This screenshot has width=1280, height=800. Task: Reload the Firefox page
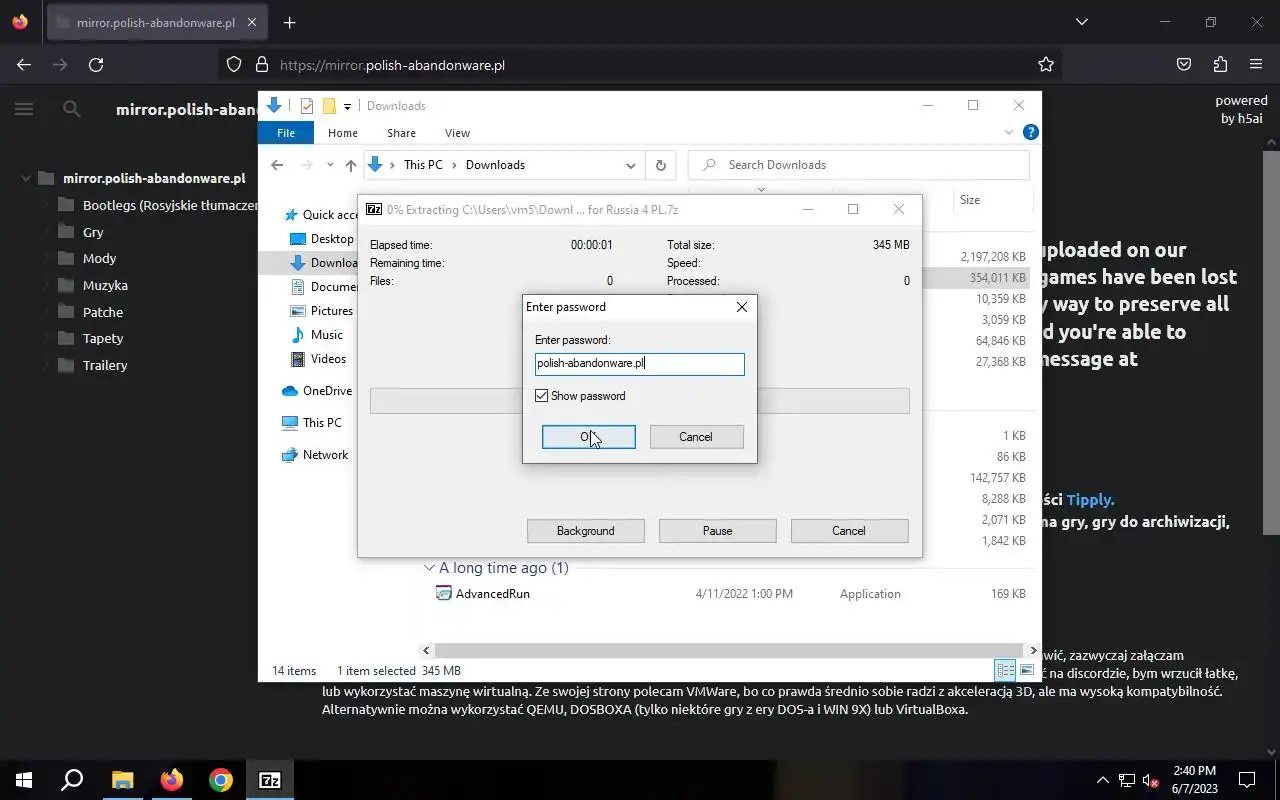coord(96,65)
